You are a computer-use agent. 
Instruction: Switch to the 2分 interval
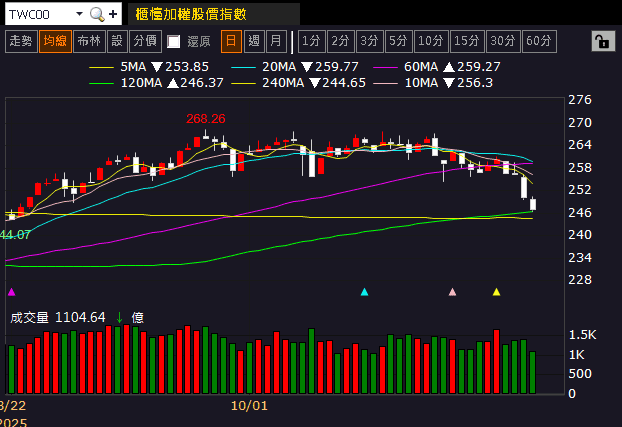coord(341,41)
